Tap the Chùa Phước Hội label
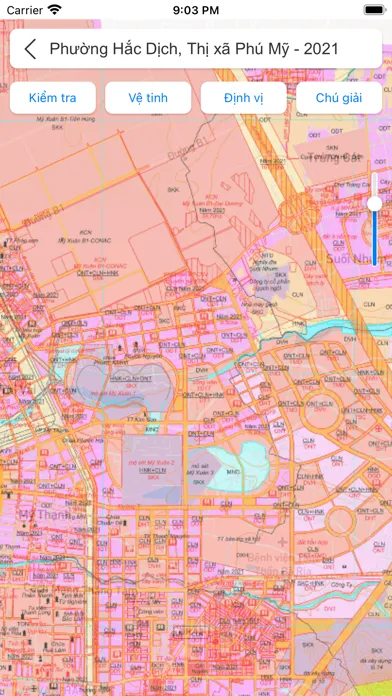 tap(83, 440)
